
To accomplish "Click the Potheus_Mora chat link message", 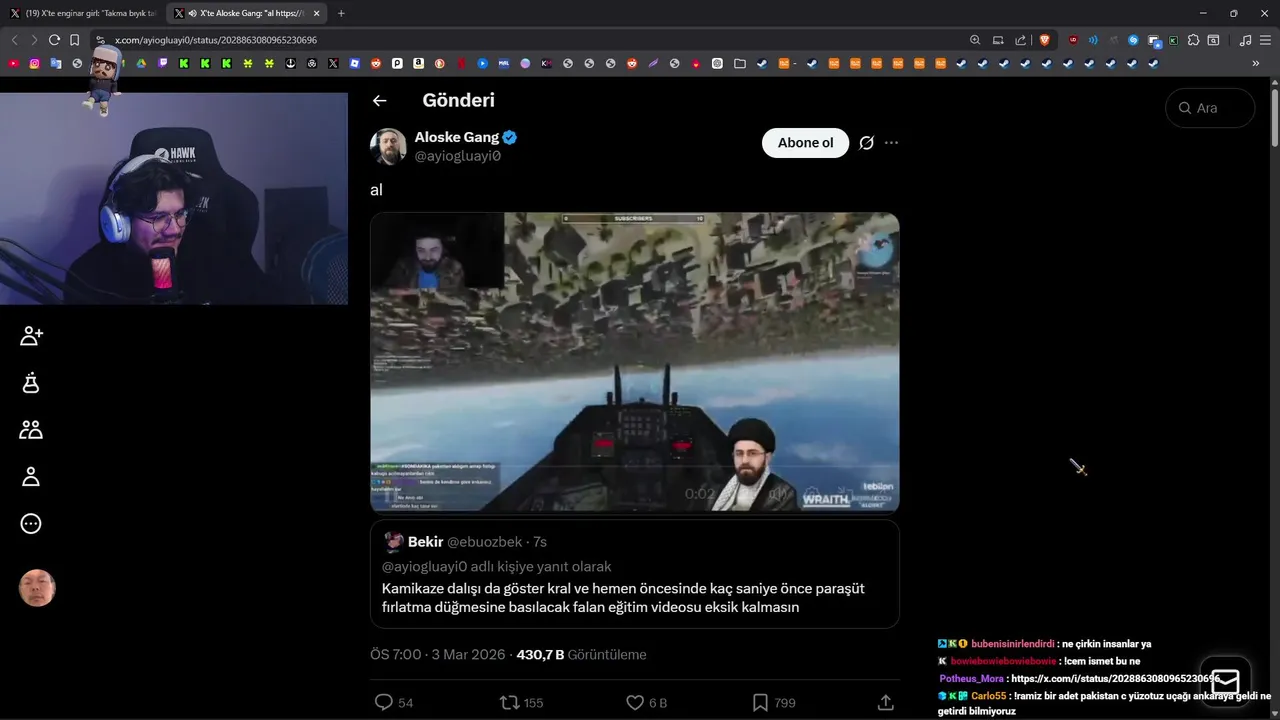I will [x=1079, y=678].
